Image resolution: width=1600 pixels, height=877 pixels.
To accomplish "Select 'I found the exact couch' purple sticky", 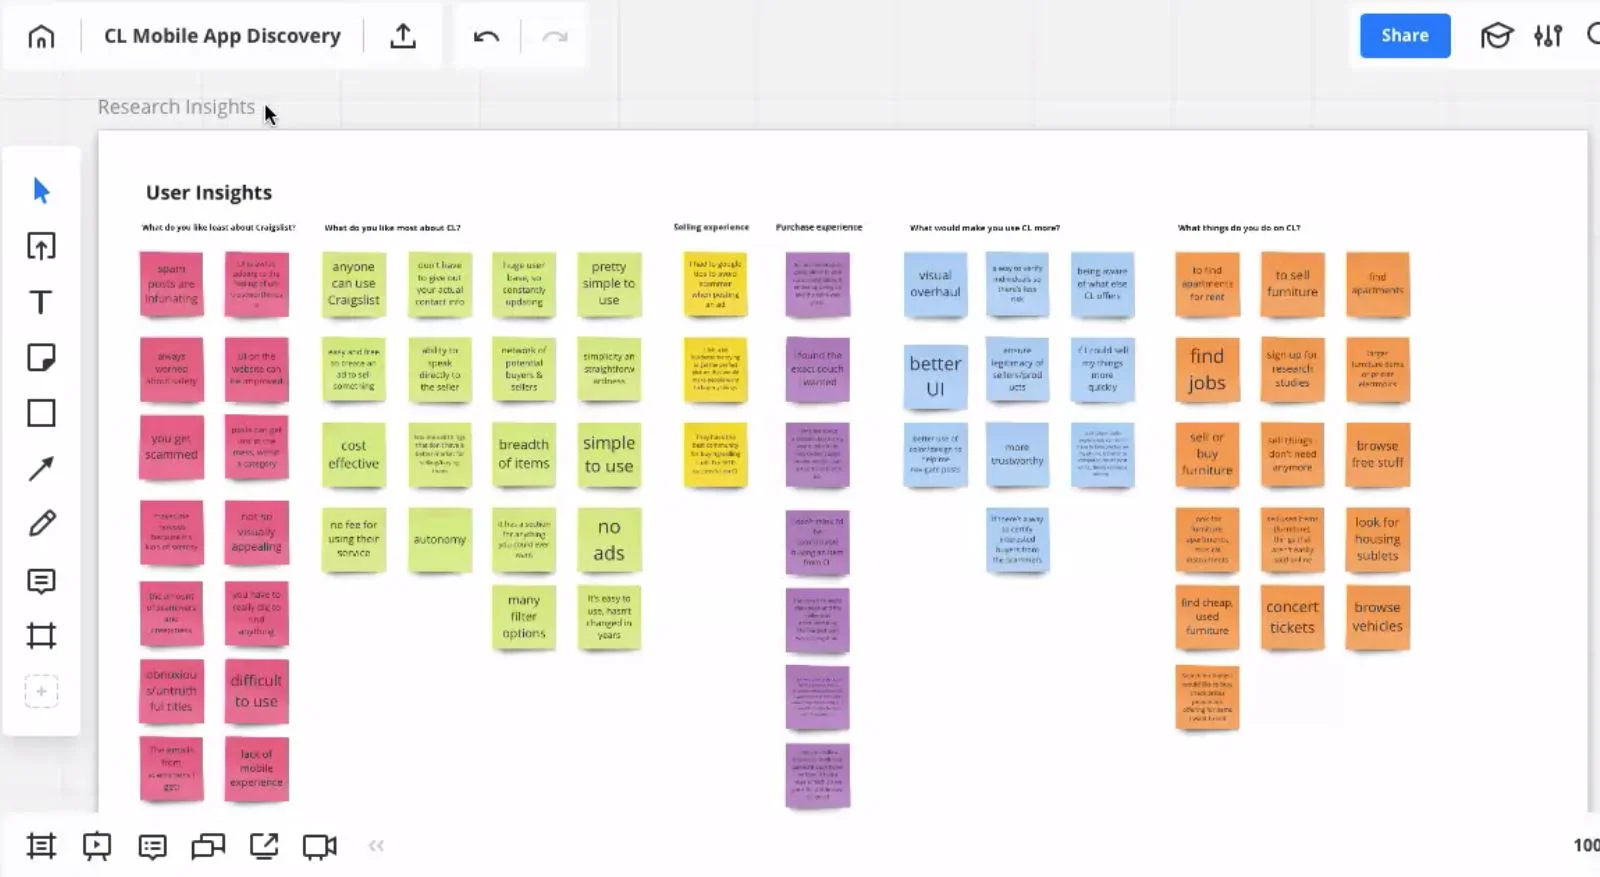I will click(x=818, y=369).
